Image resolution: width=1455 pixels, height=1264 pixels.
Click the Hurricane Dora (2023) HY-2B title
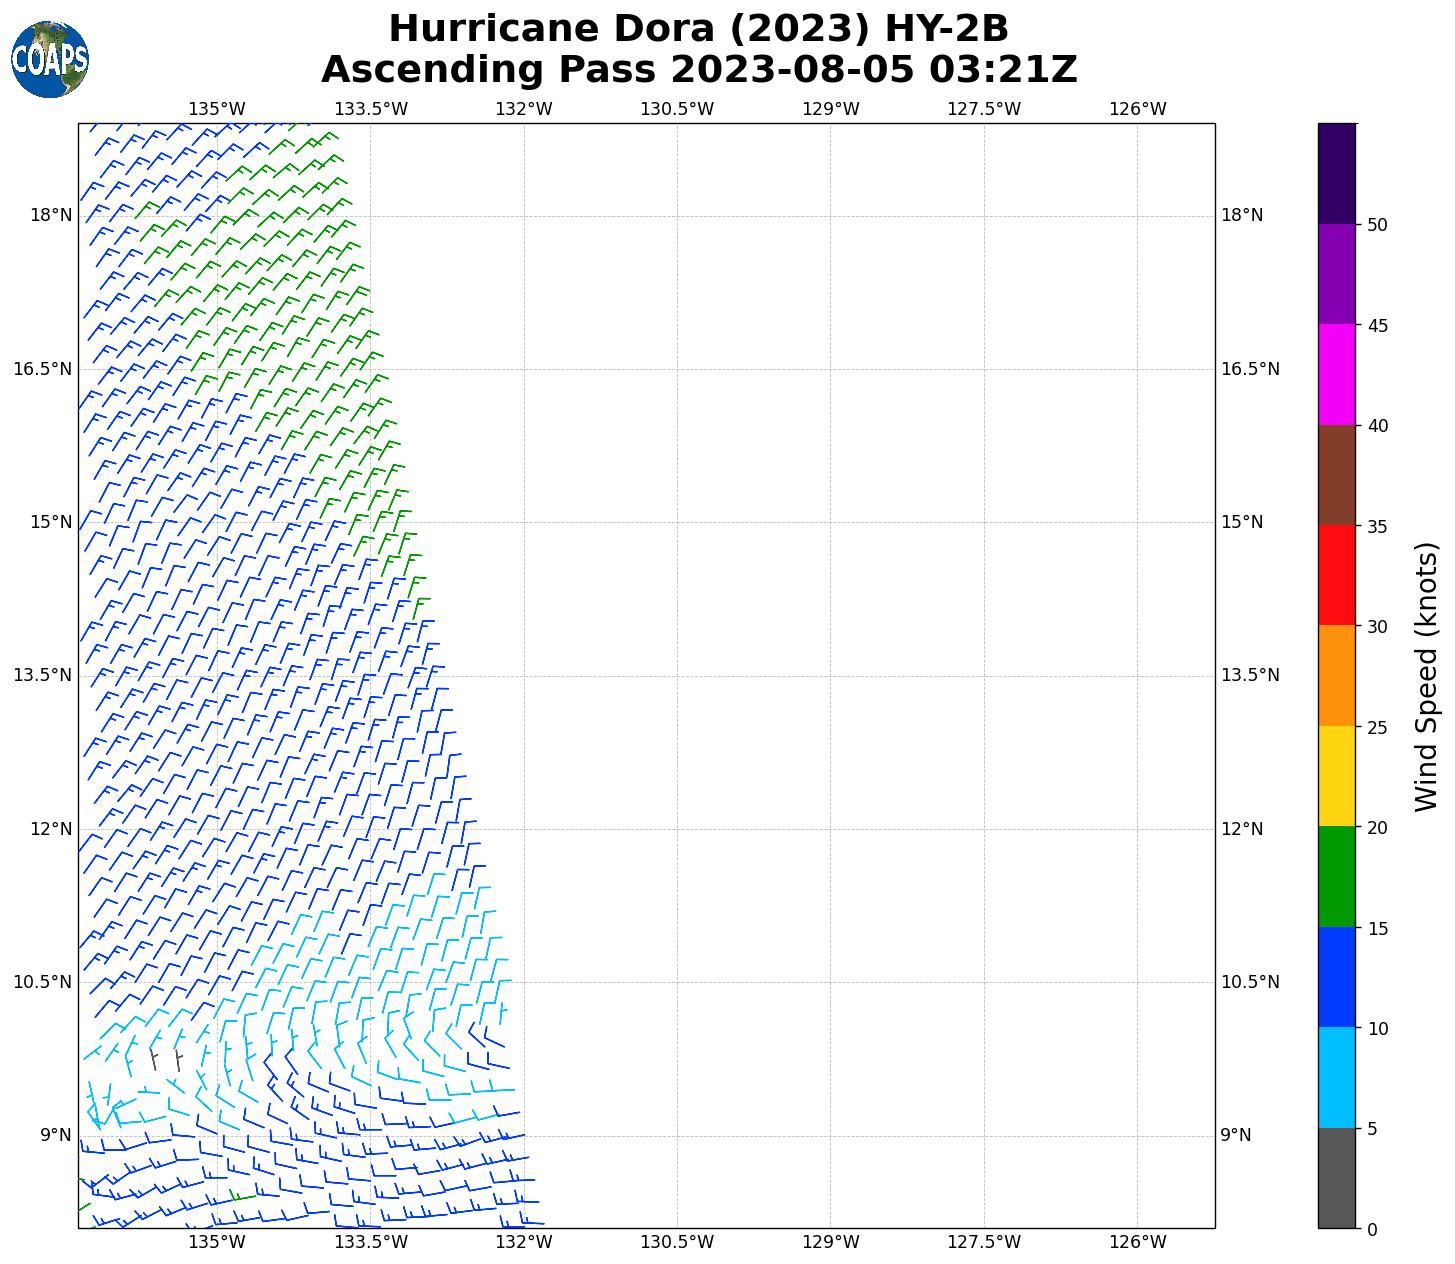pos(698,29)
